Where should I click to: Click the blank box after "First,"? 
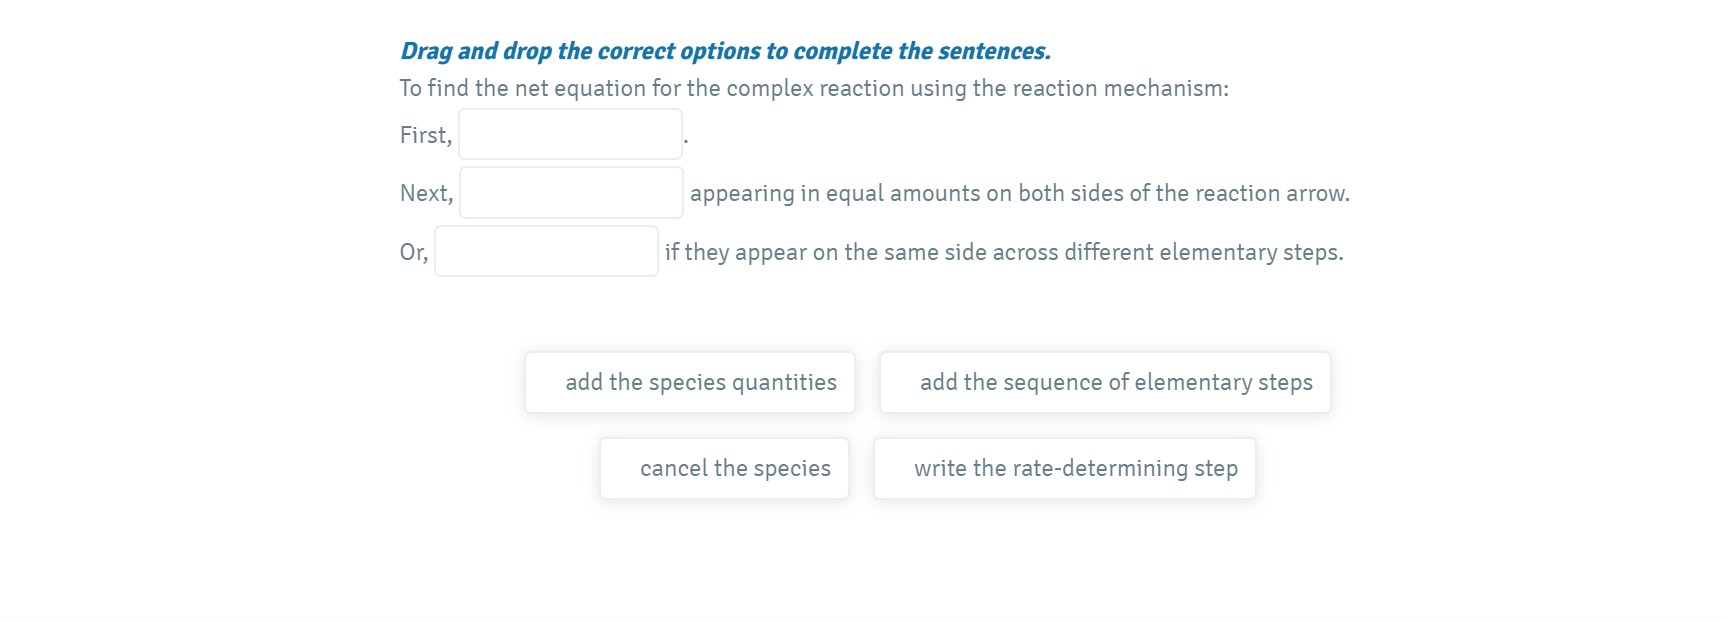tap(570, 135)
